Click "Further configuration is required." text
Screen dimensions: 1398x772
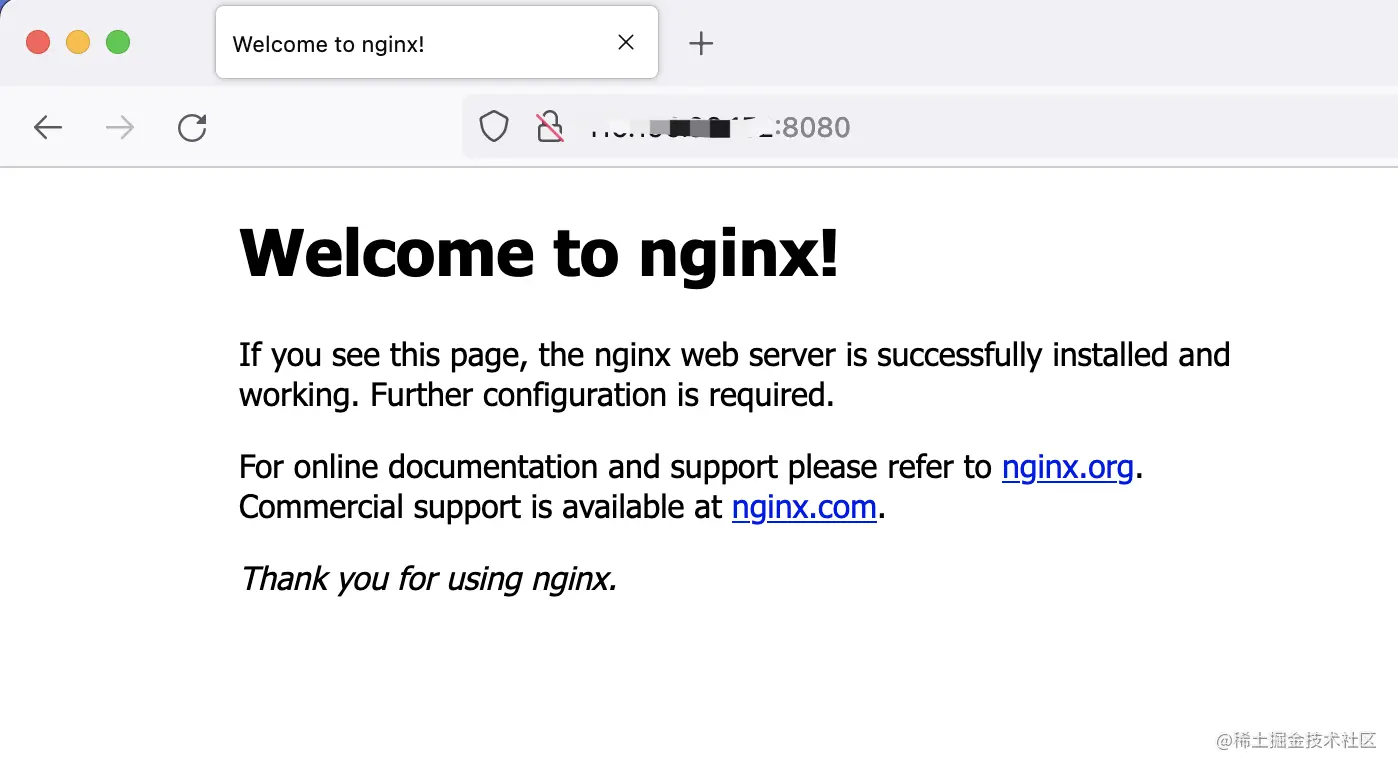(602, 395)
